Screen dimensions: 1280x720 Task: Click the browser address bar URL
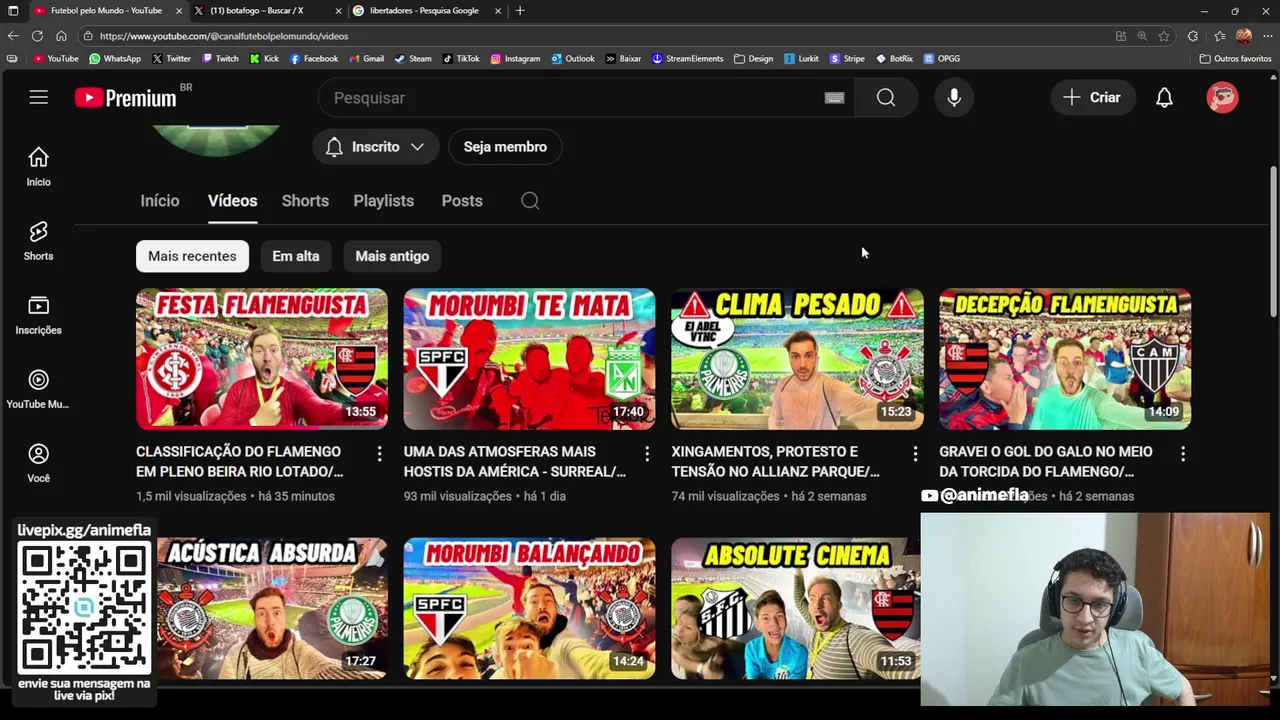pyautogui.click(x=224, y=36)
